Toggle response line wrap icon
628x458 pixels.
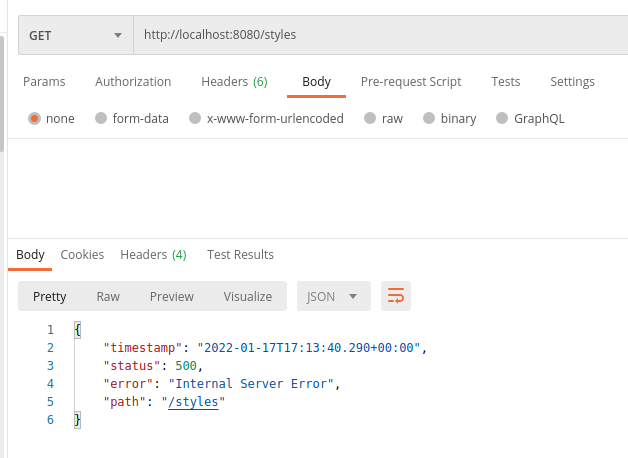click(x=396, y=296)
